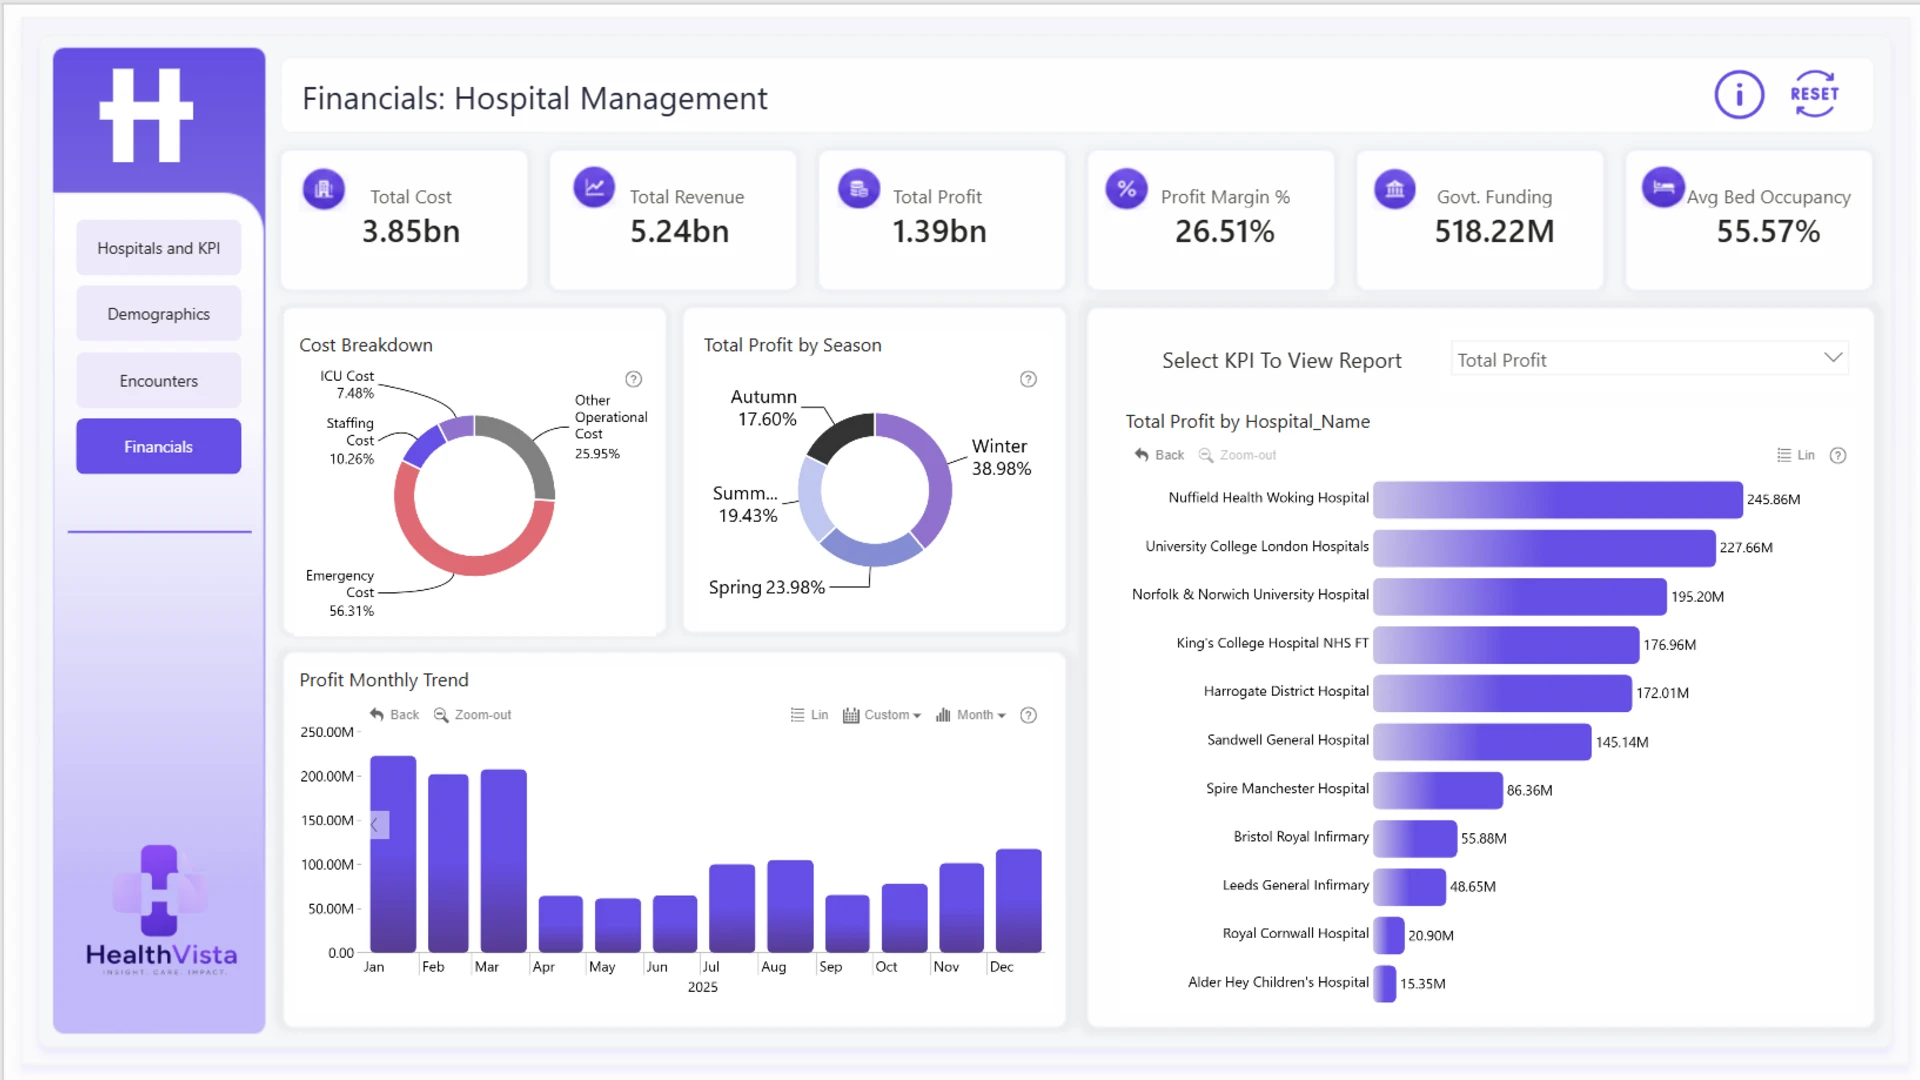The image size is (1920, 1080).
Task: Toggle Lin scale on hospital profit chart
Action: 1796,455
